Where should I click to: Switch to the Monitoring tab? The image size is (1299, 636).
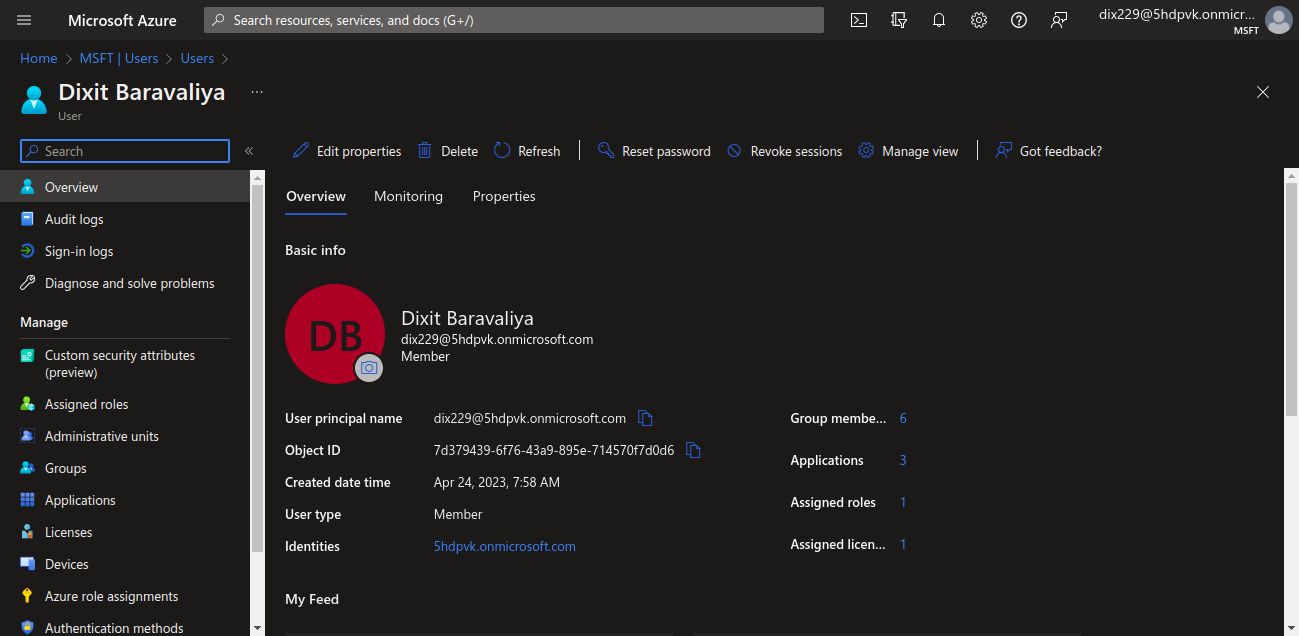pos(408,196)
